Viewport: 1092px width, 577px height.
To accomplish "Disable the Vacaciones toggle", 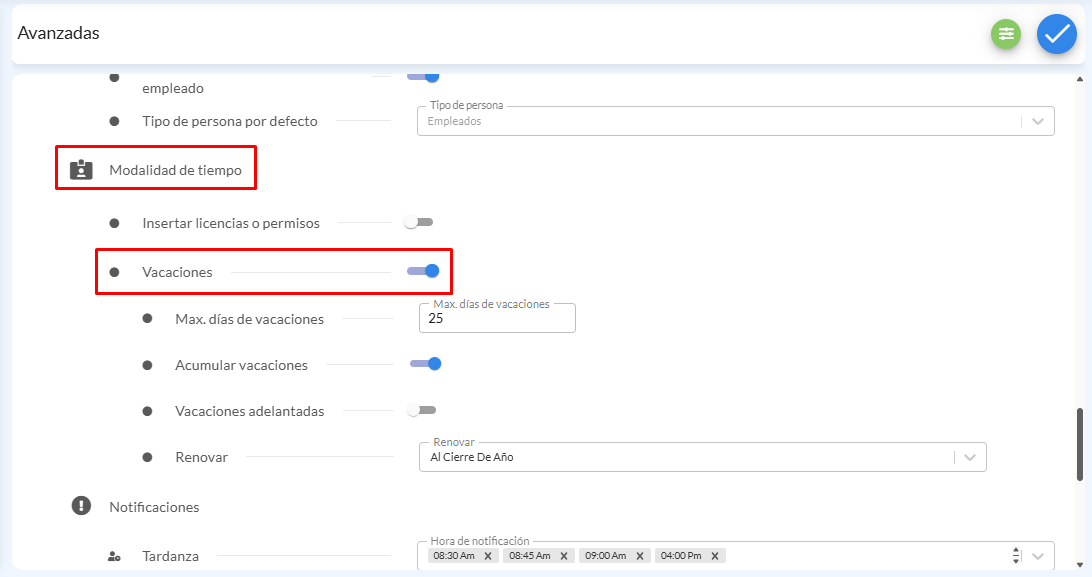I will pyautogui.click(x=424, y=271).
